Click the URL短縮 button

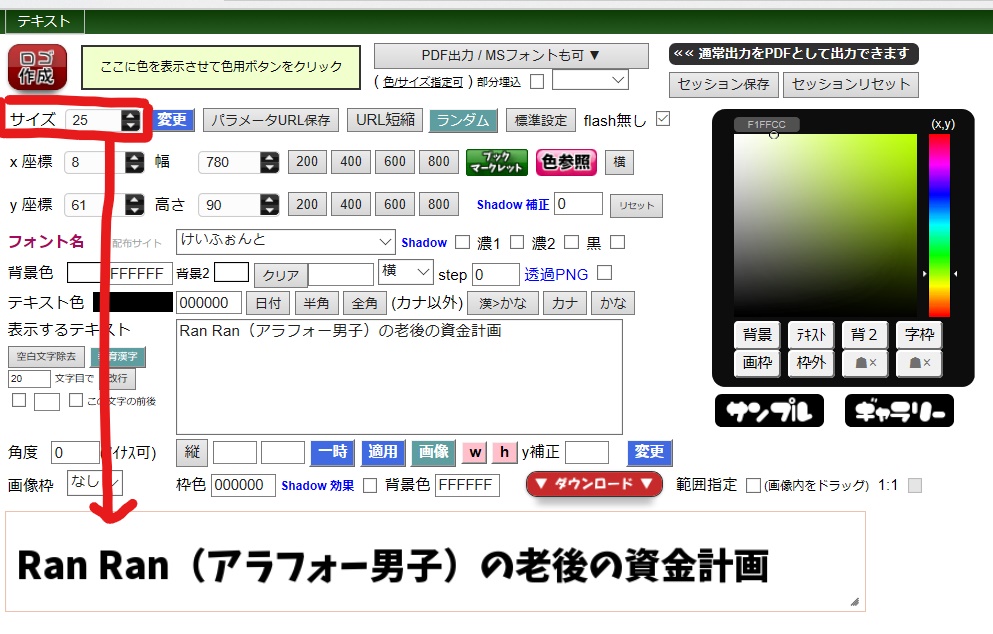(385, 120)
